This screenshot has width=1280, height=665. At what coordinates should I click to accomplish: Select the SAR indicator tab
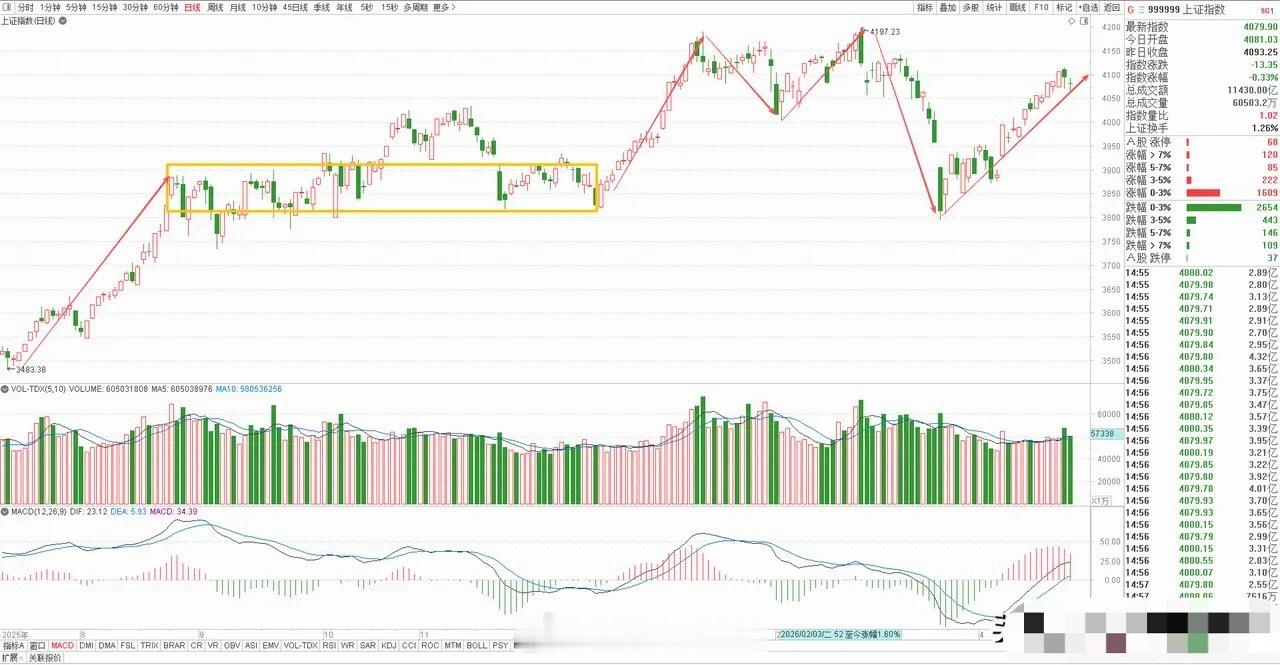click(x=368, y=646)
